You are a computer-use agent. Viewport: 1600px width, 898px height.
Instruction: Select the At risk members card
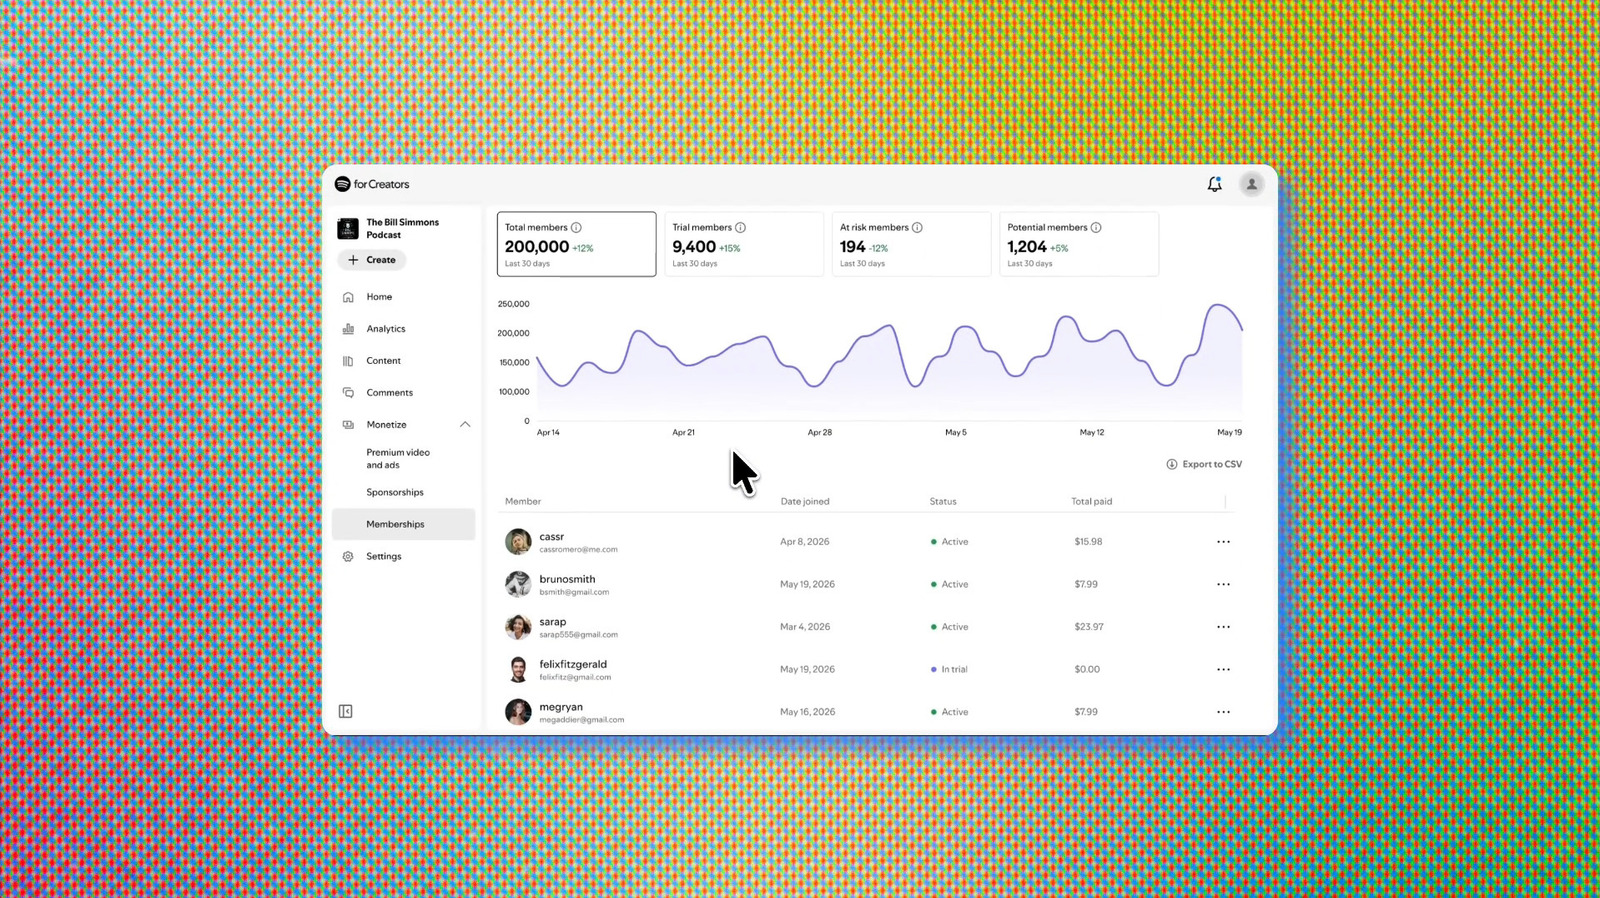tap(911, 244)
